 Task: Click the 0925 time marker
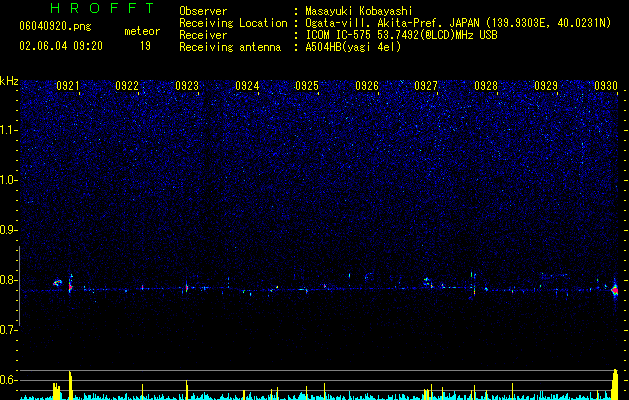tap(307, 86)
